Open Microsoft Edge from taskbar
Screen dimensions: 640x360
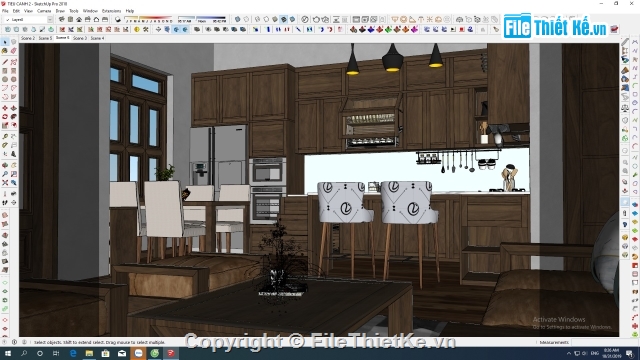(x=73, y=353)
